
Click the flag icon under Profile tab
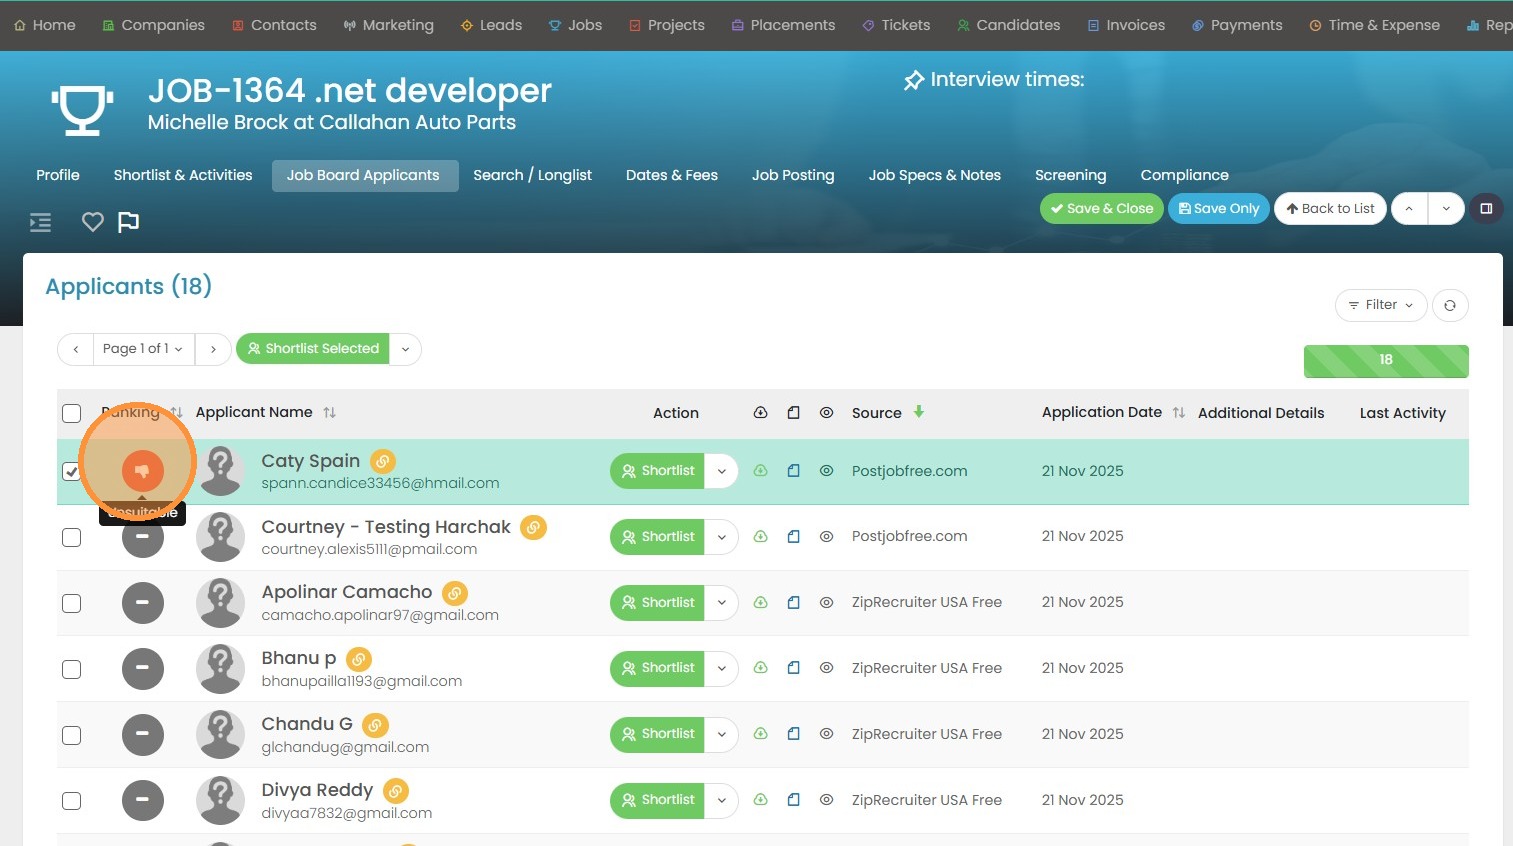click(x=129, y=222)
